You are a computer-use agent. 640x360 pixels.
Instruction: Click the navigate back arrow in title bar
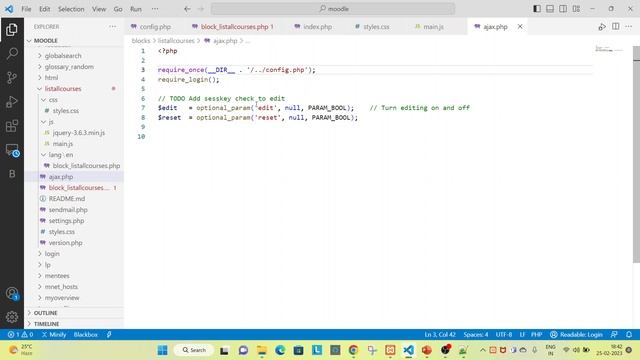coord(187,9)
